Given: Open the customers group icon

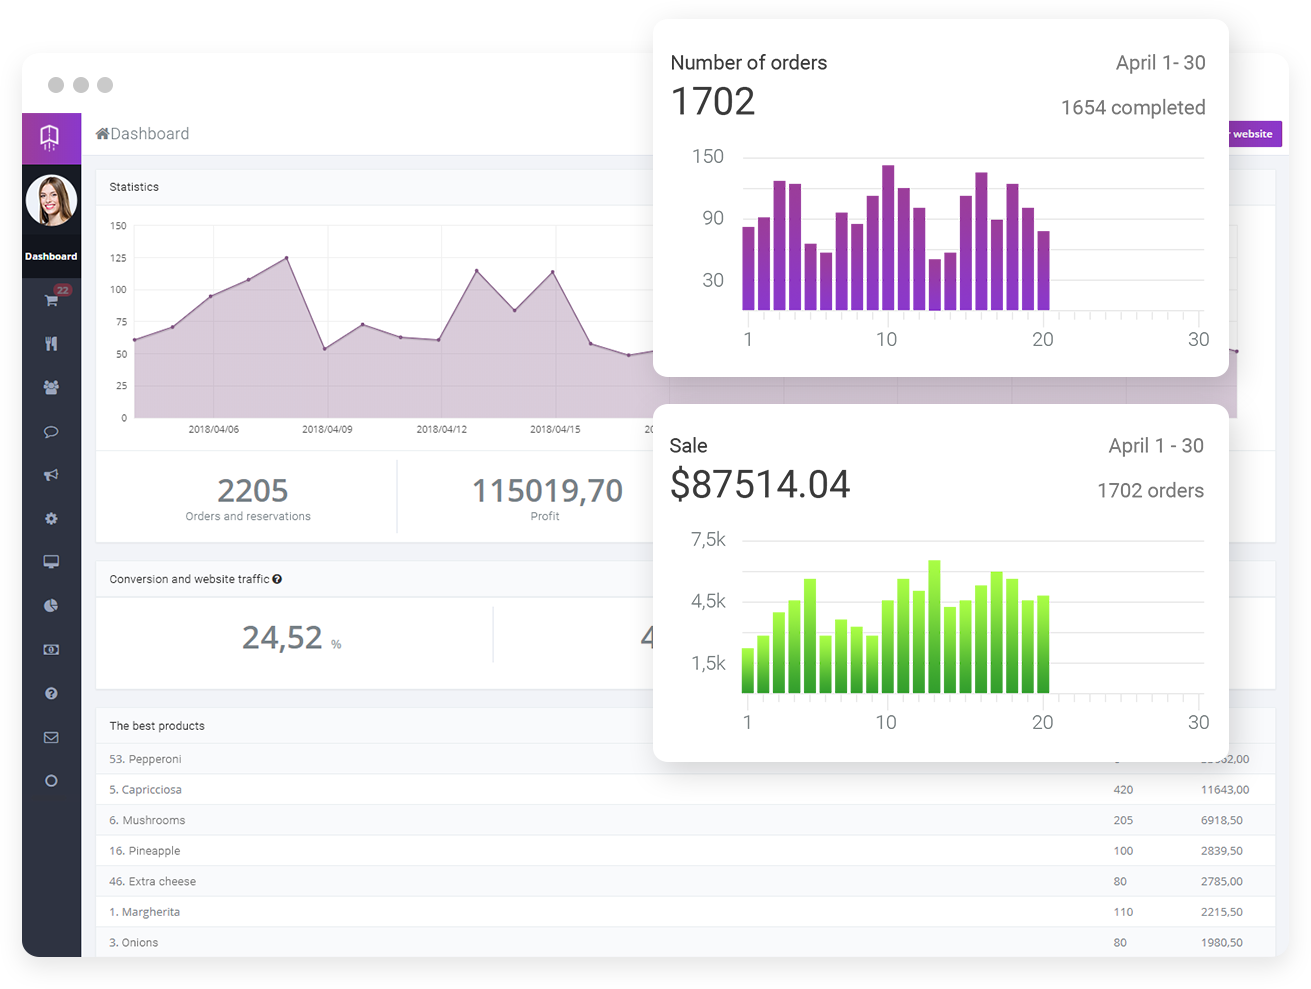Looking at the screenshot, I should pyautogui.click(x=51, y=387).
